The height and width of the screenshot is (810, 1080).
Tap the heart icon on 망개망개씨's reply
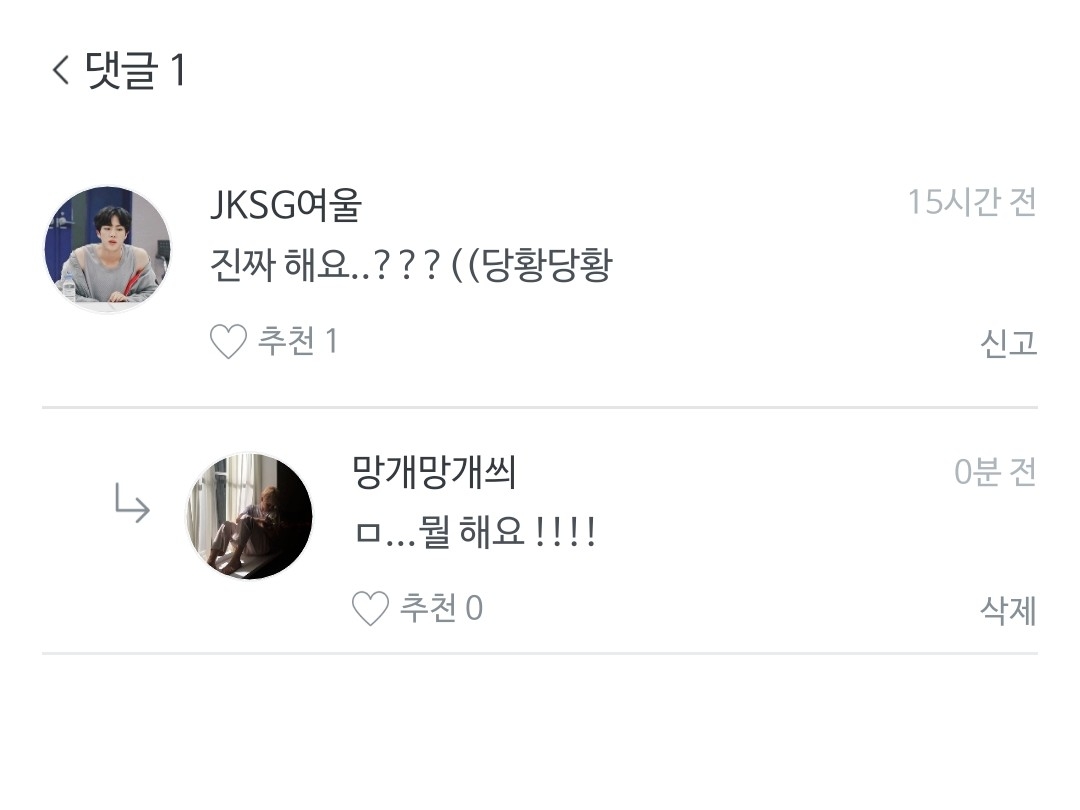371,608
